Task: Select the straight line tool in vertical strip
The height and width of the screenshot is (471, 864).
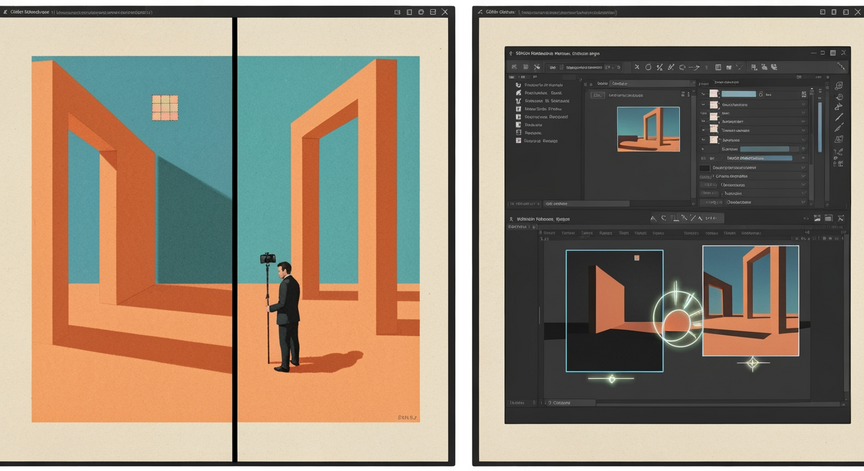Action: coord(839,117)
